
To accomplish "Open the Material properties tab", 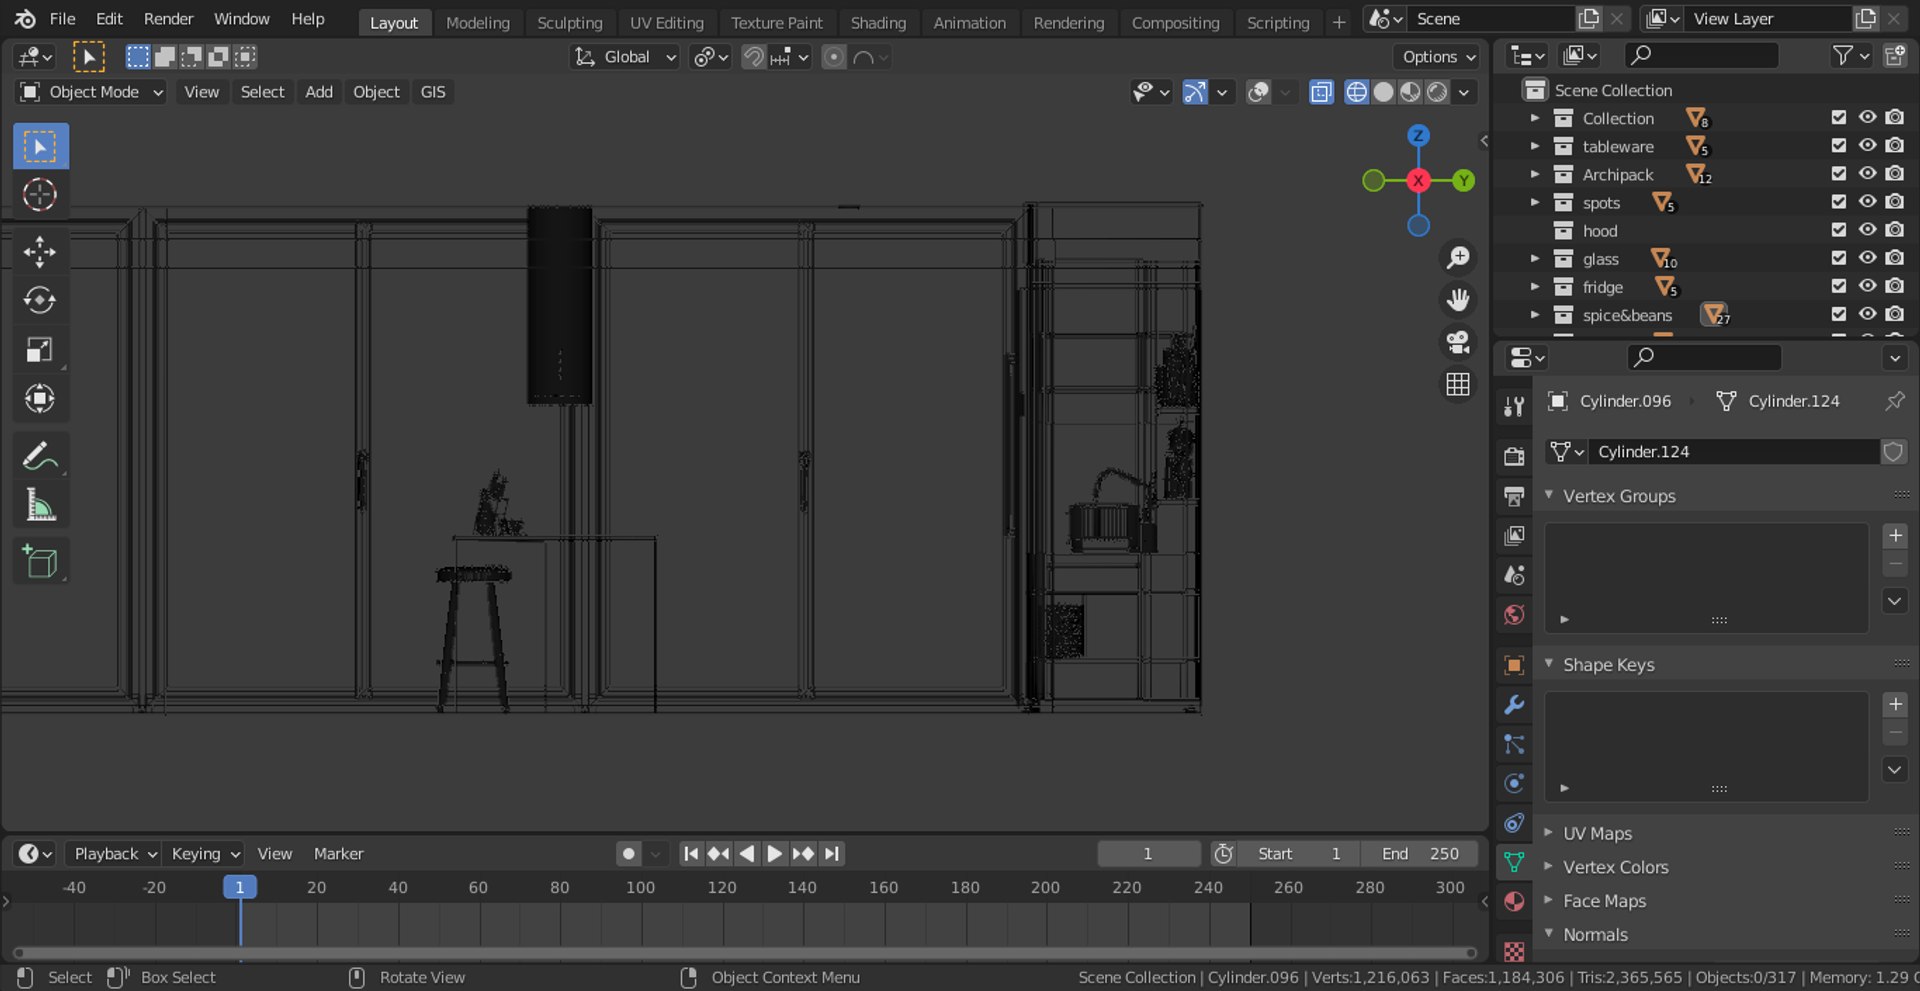I will point(1514,901).
